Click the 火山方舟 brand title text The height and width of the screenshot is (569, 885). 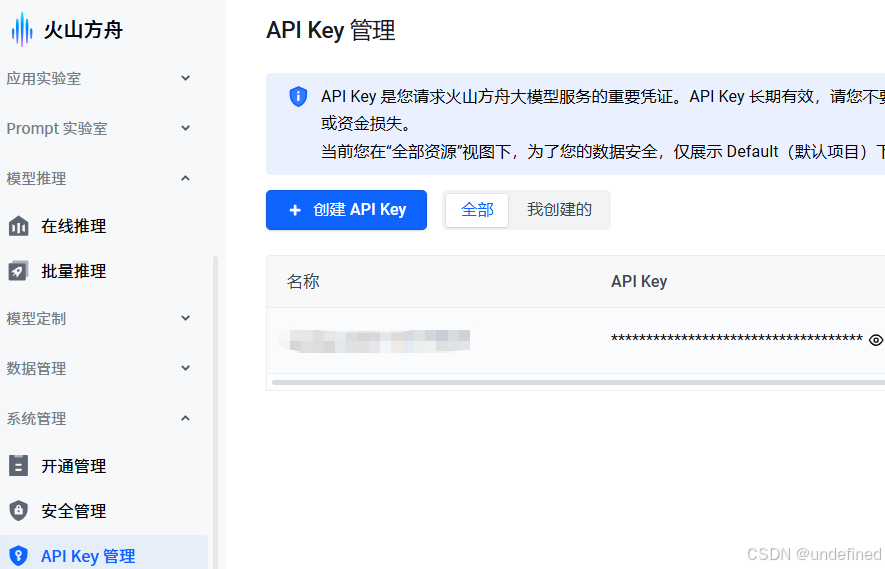[x=83, y=30]
